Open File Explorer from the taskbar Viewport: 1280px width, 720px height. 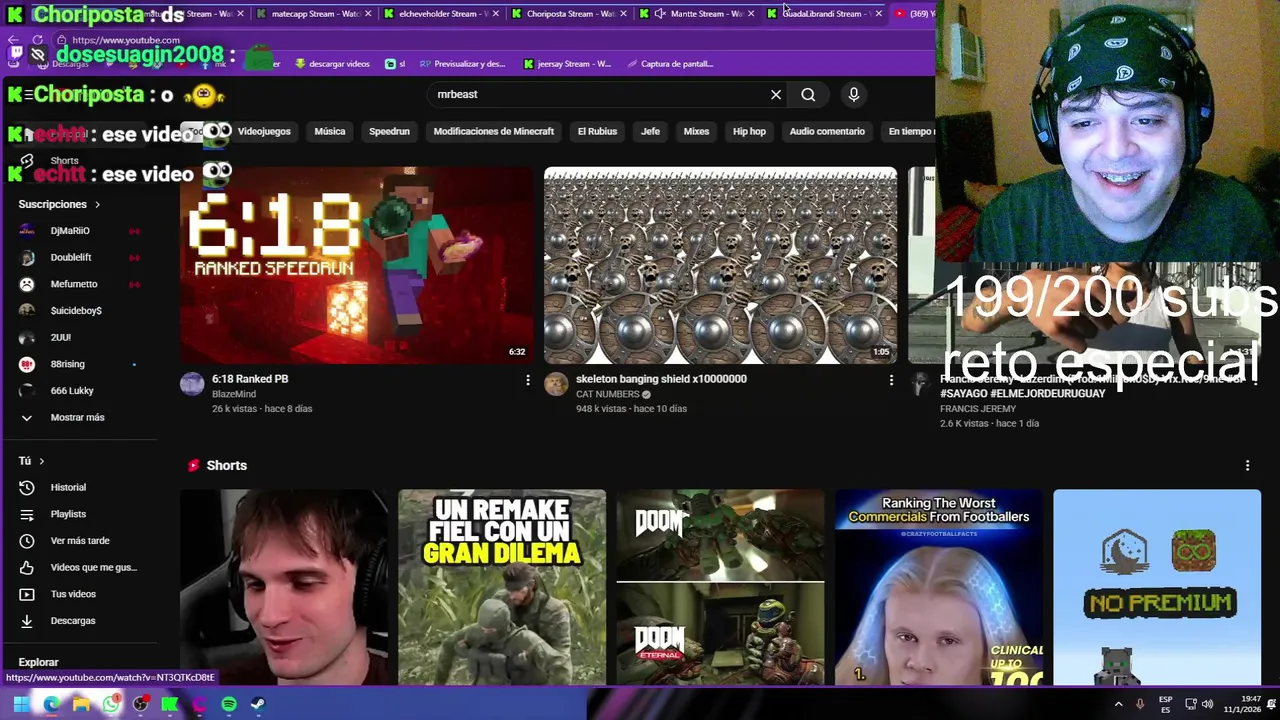tap(81, 704)
